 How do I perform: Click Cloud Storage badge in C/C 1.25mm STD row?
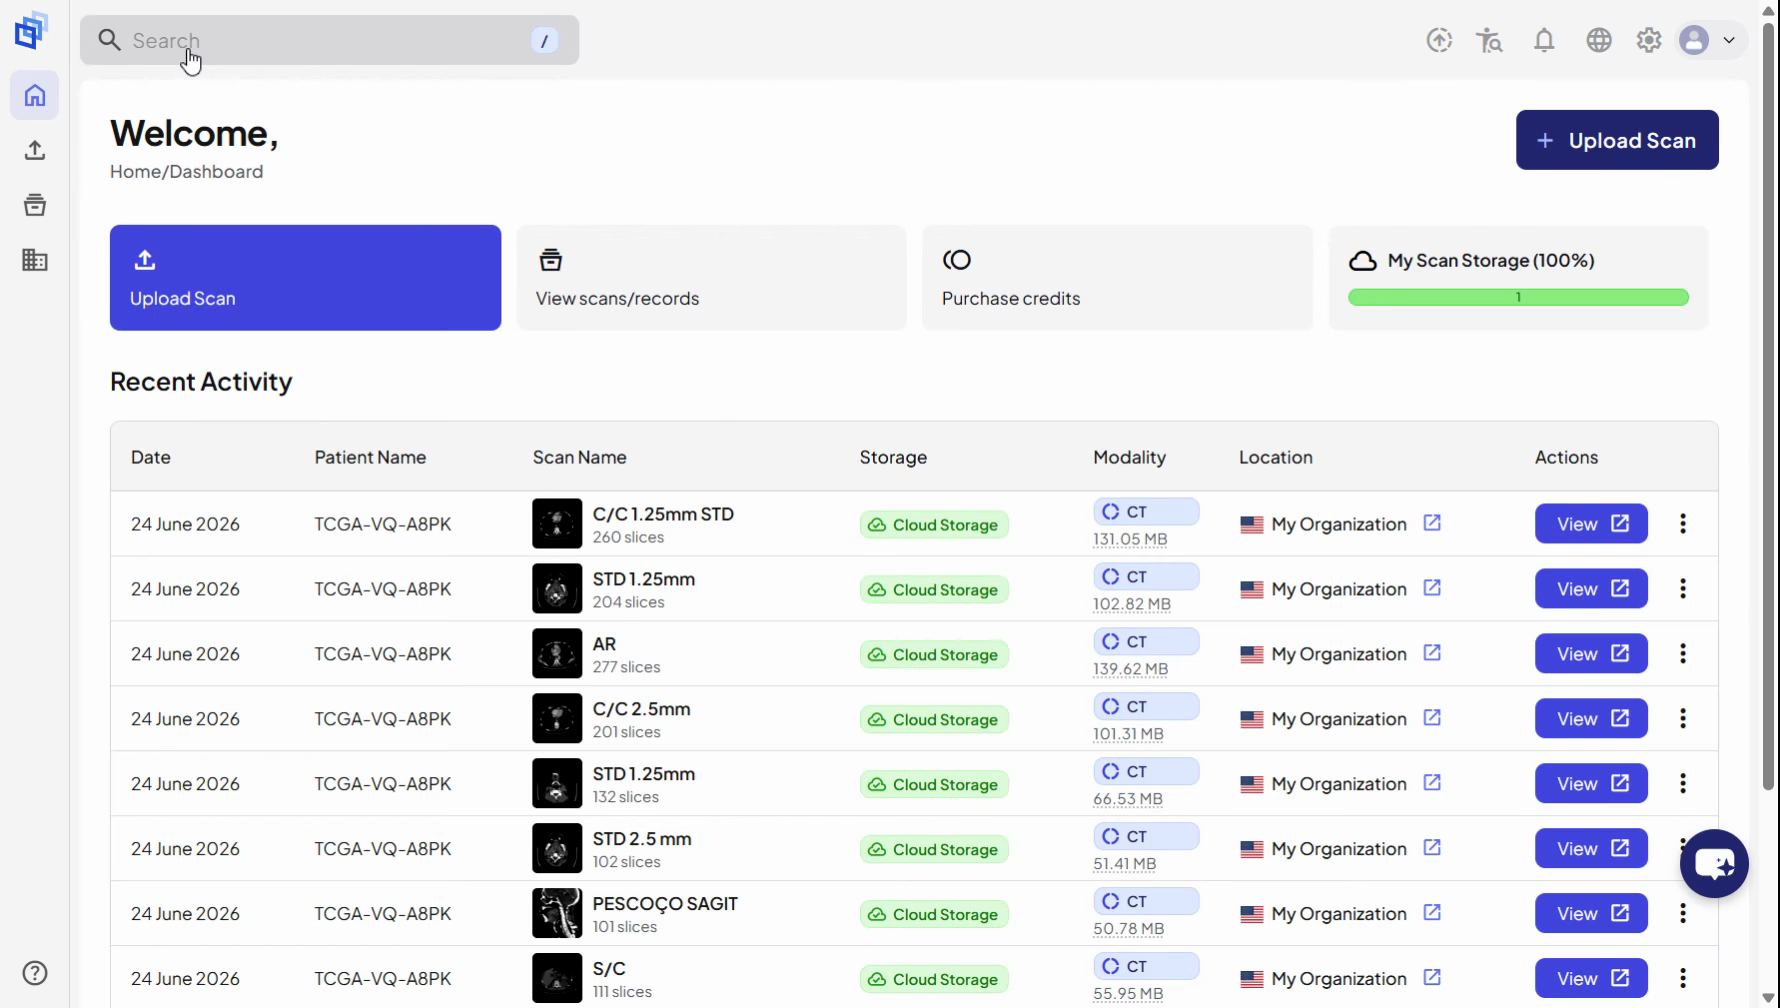(x=934, y=525)
